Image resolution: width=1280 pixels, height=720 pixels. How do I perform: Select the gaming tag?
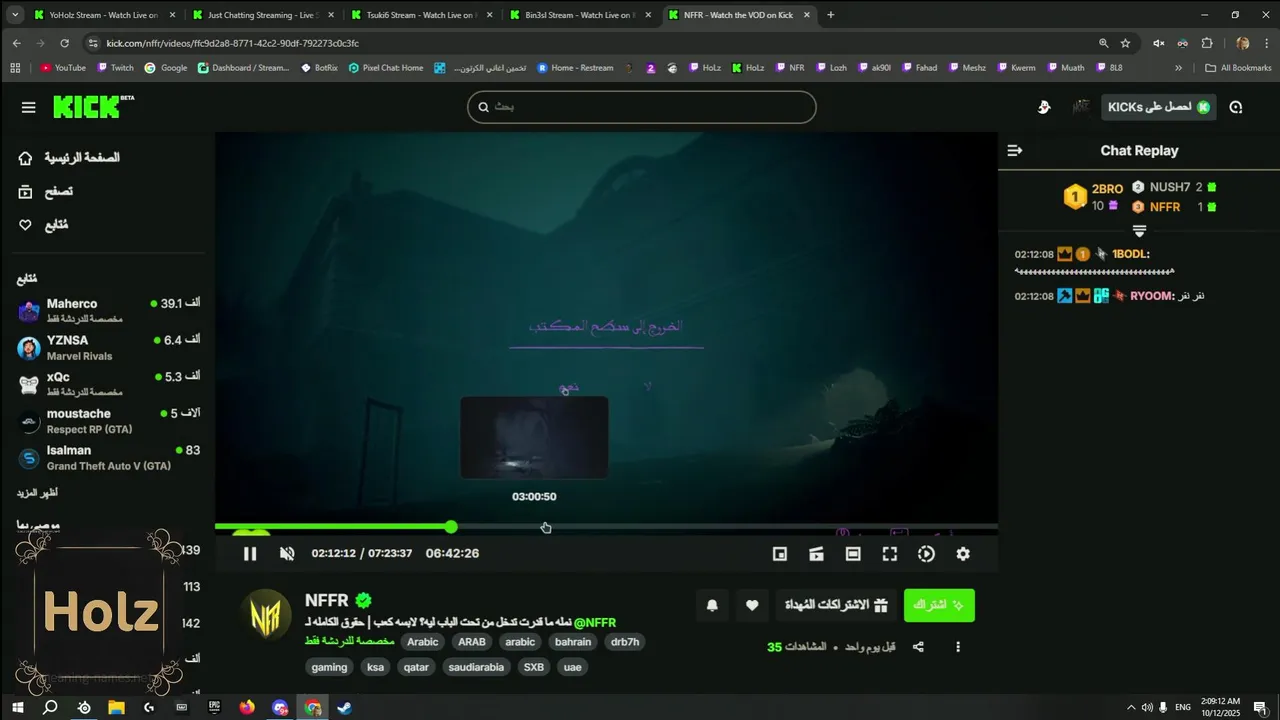329,667
